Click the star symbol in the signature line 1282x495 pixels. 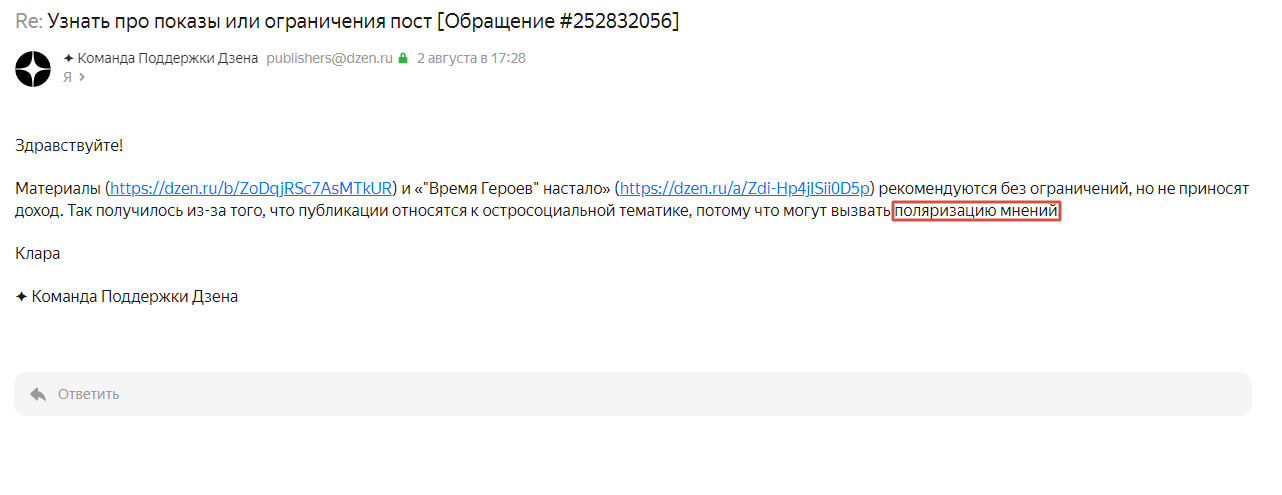pos(22,297)
